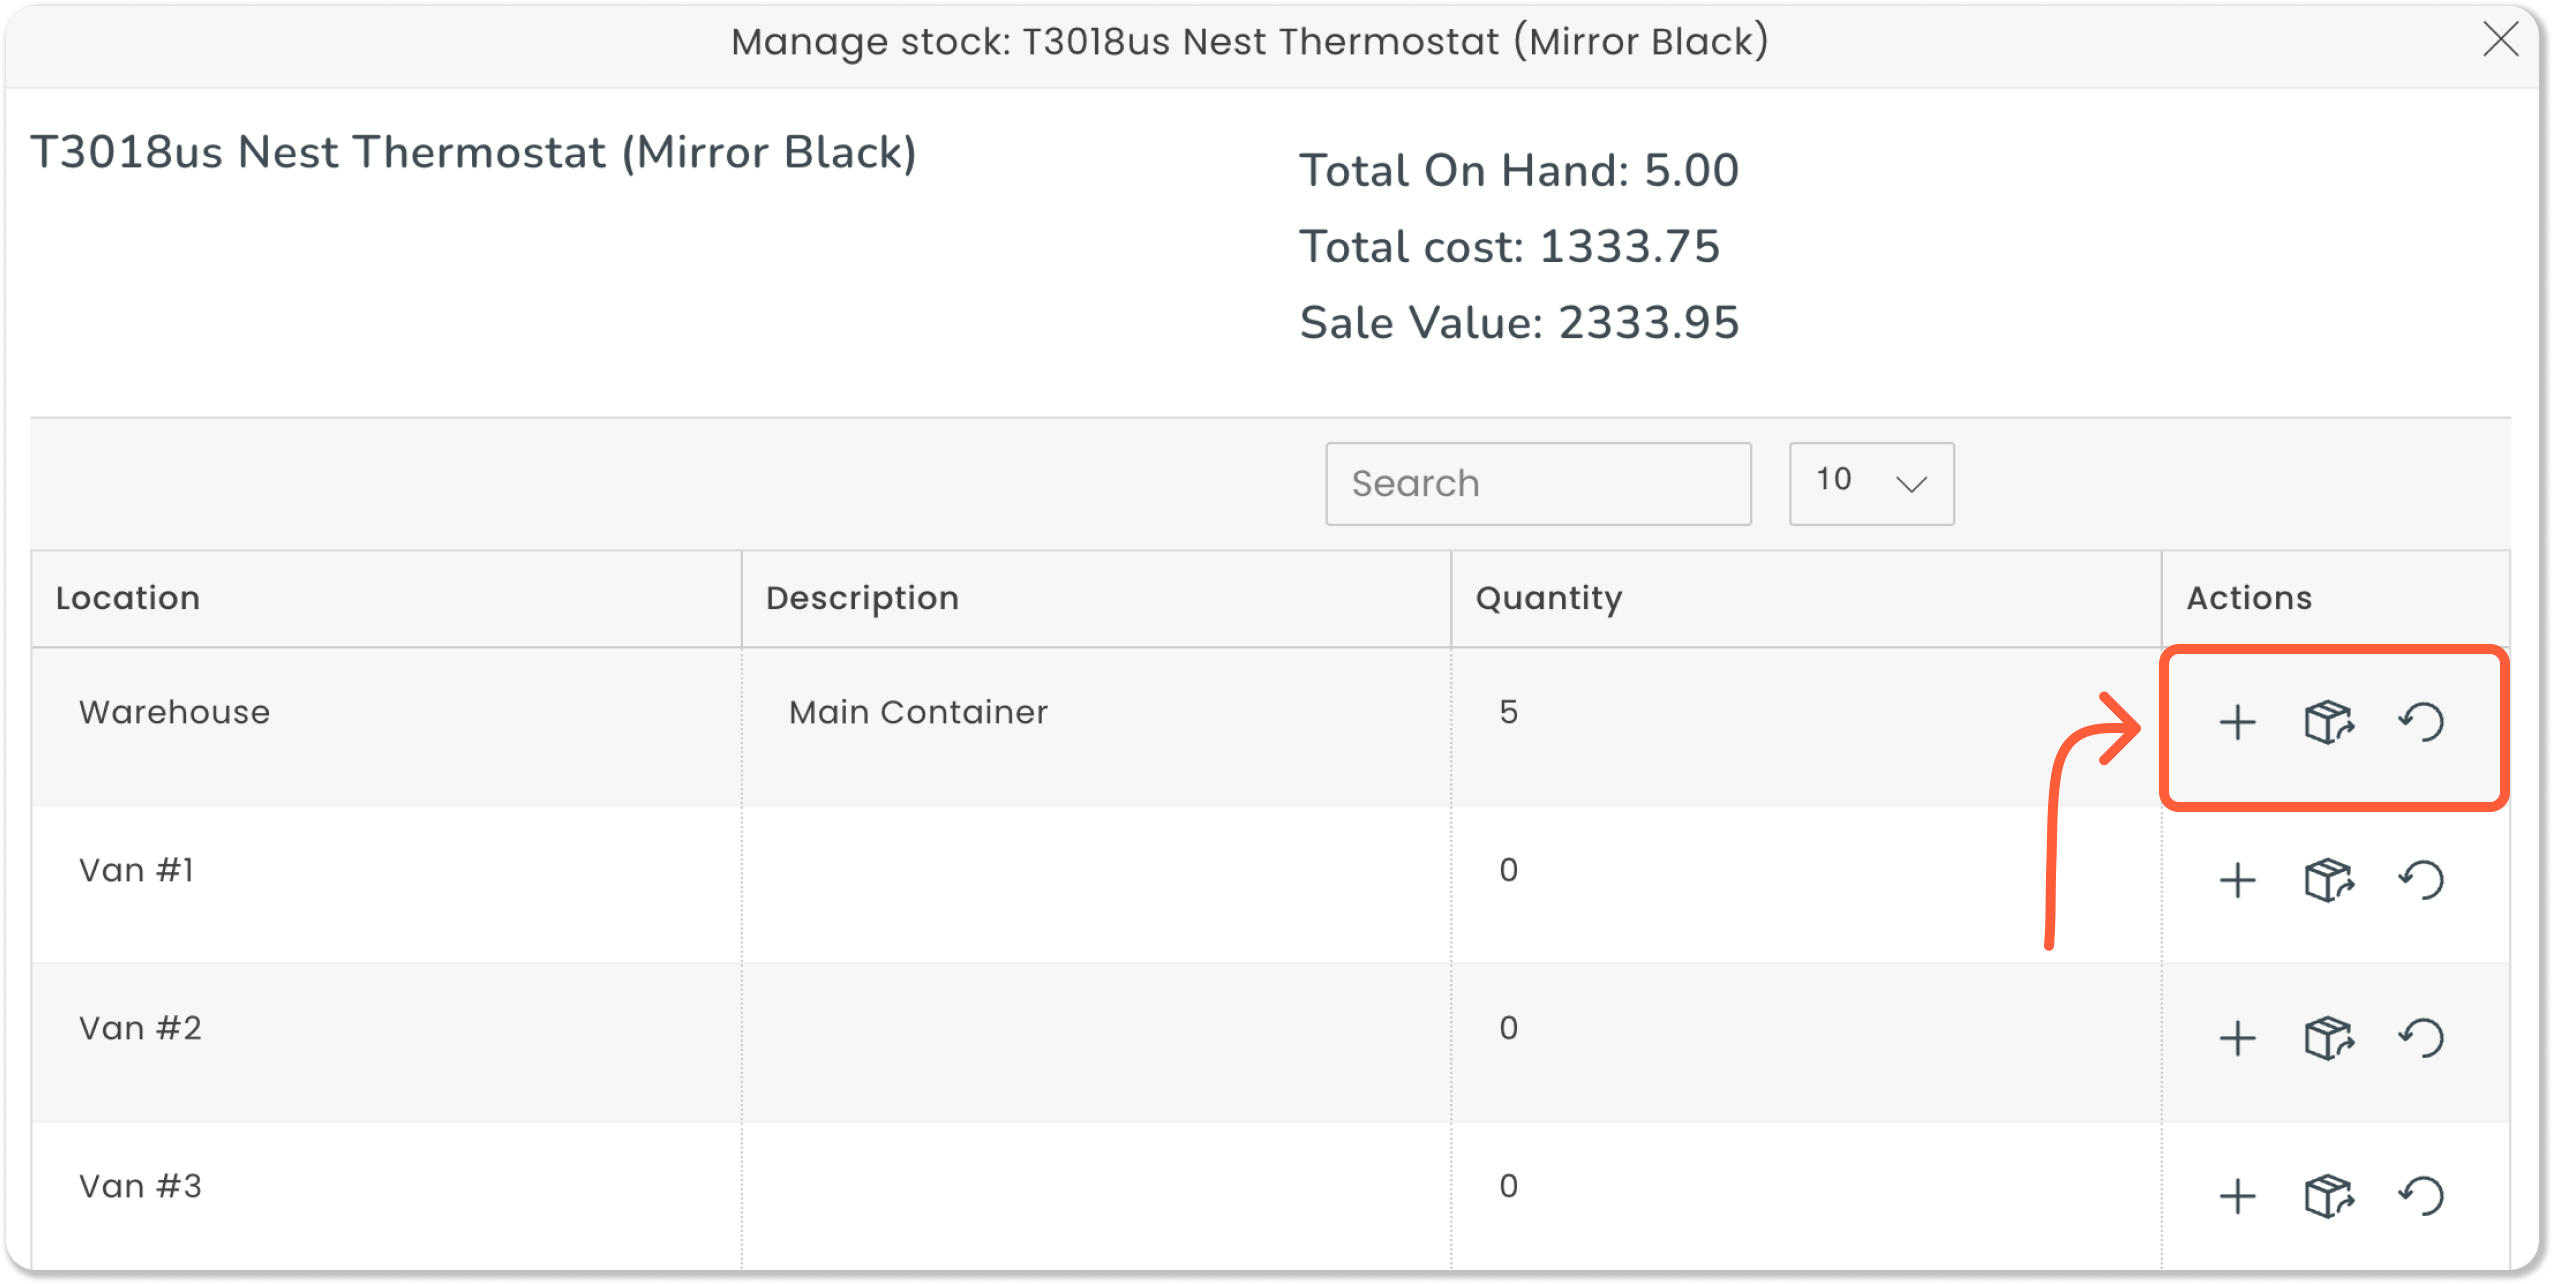
Task: Add stock to Van #3
Action: (2236, 1195)
